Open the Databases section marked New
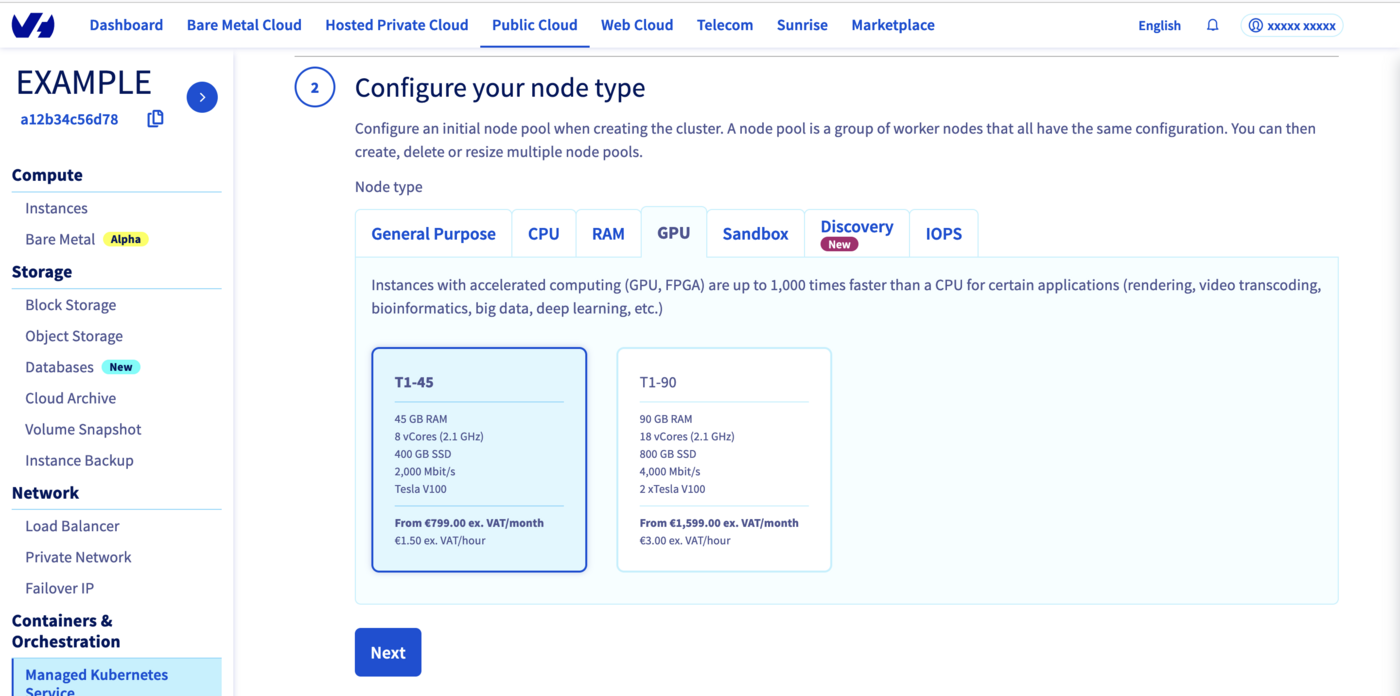 click(x=61, y=366)
